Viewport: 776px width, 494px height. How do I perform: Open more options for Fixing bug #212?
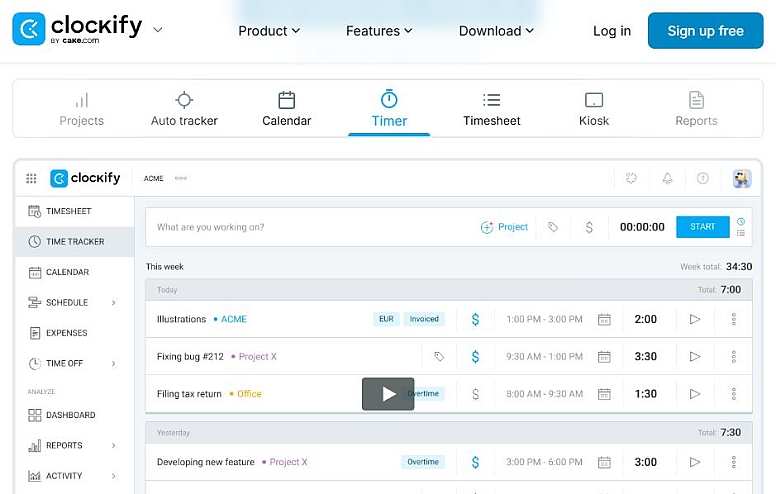[733, 356]
